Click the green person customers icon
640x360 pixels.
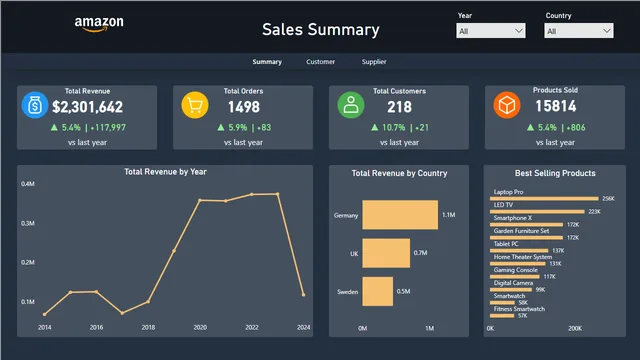click(x=351, y=105)
